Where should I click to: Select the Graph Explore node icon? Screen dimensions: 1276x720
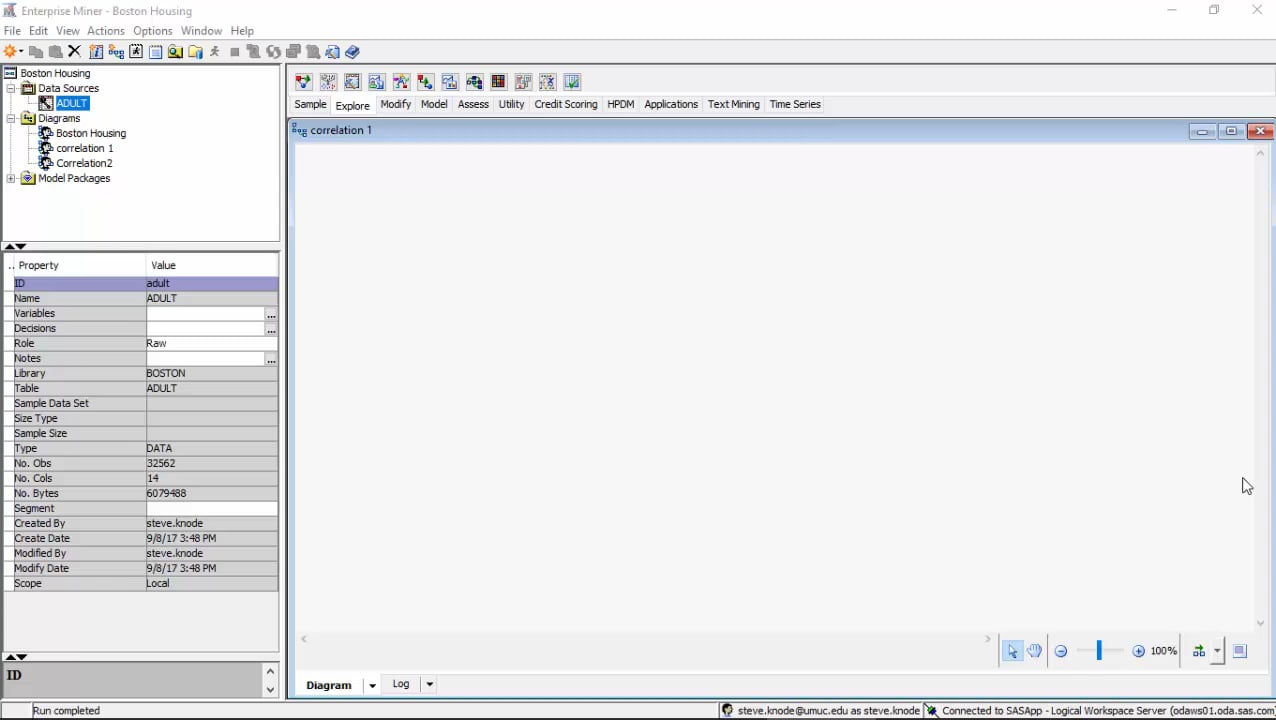pos(376,82)
